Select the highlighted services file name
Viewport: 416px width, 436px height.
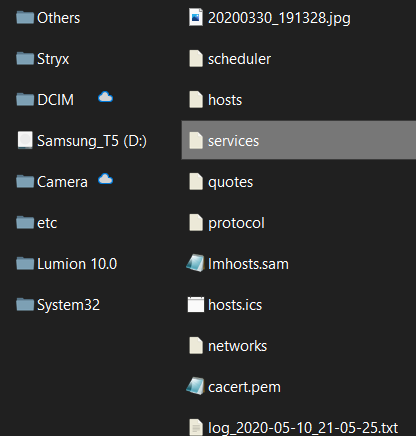pos(233,141)
